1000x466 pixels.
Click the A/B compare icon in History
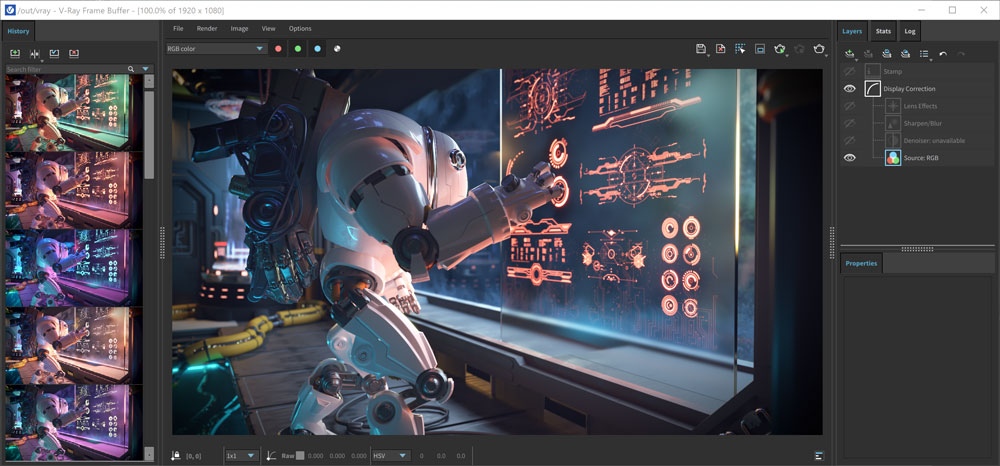[x=35, y=54]
